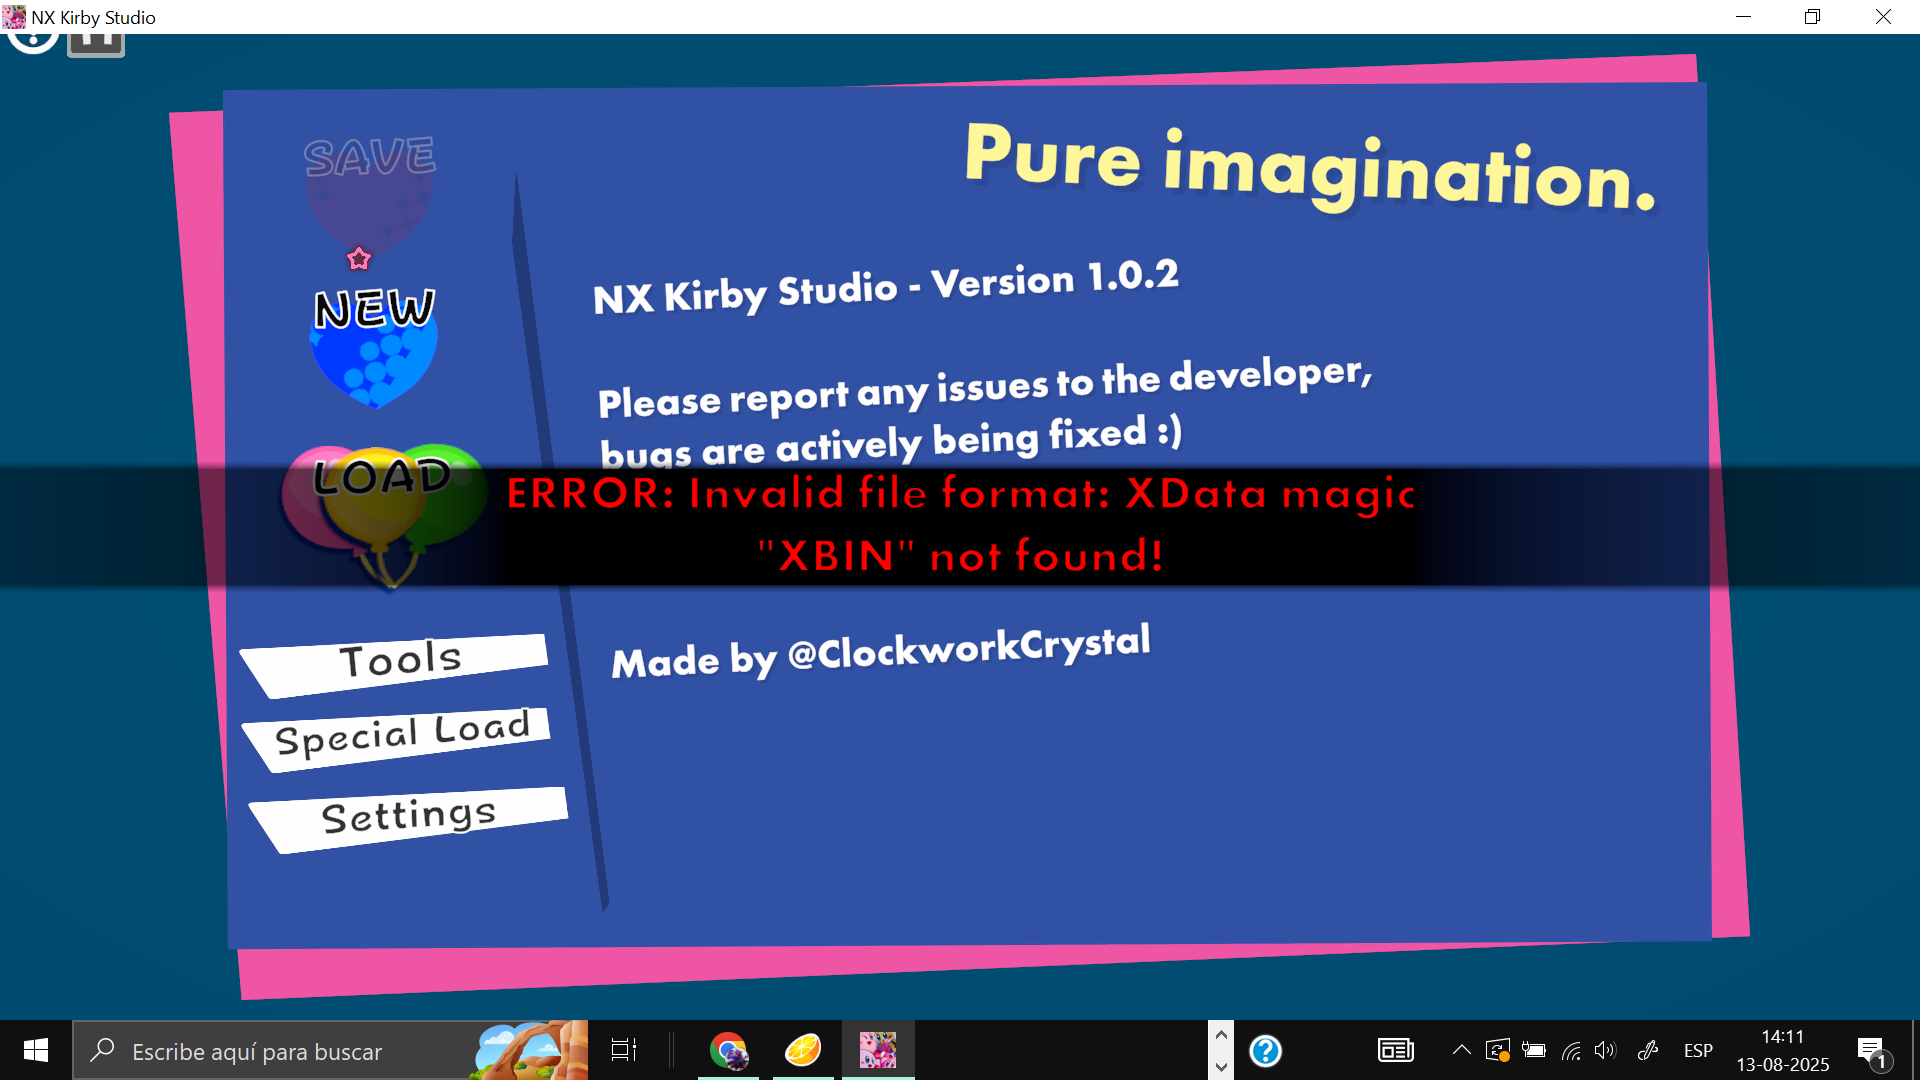Click the red XBIN error message banner

960,525
